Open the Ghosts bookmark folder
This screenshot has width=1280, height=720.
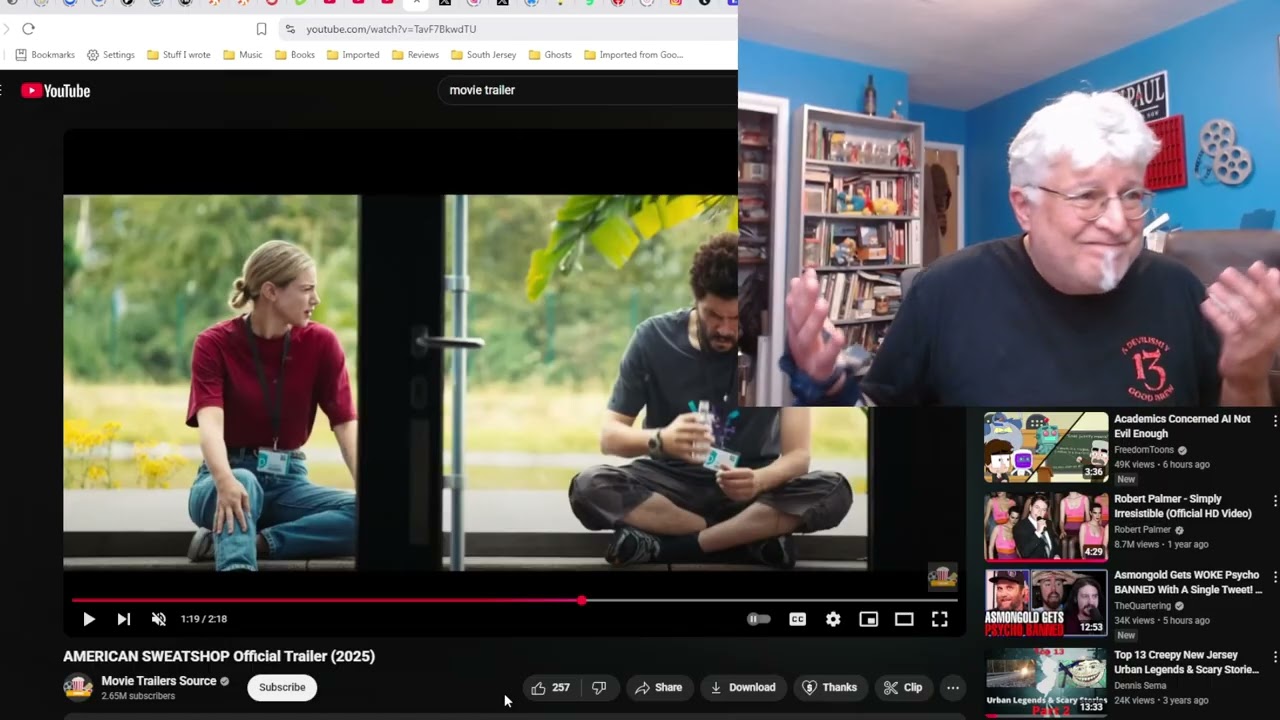[550, 55]
